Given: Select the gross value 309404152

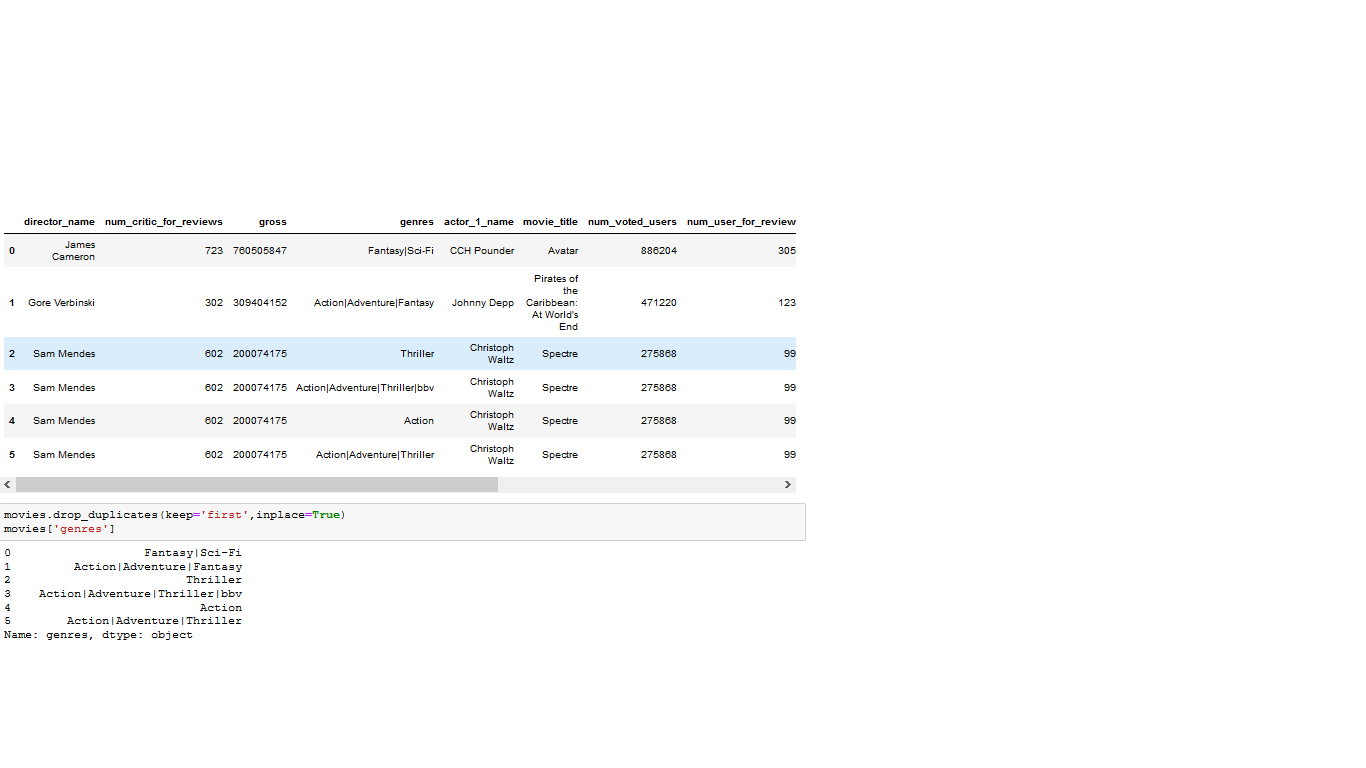Looking at the screenshot, I should point(260,303).
